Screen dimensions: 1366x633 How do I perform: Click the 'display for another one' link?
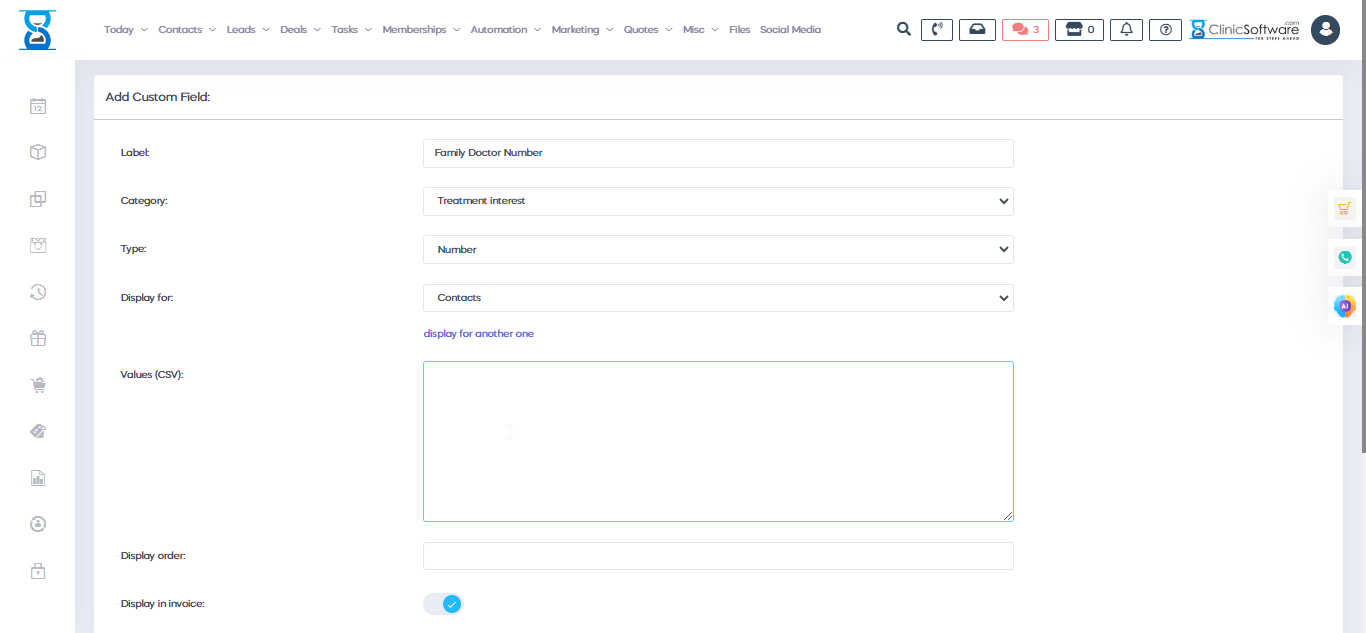point(478,334)
